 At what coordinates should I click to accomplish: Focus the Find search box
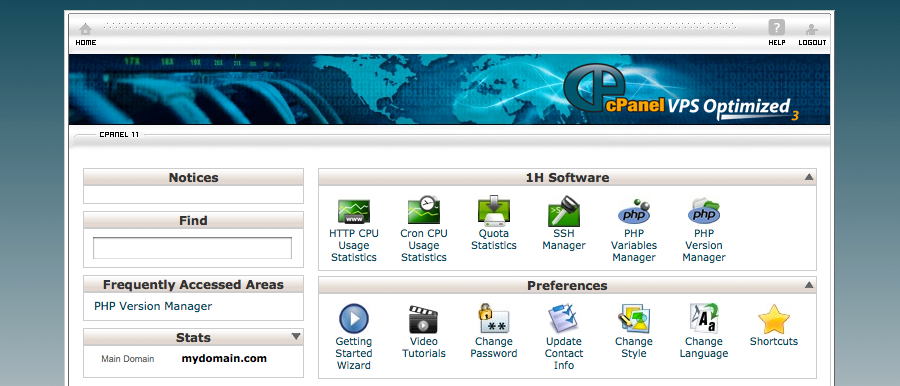(x=192, y=248)
